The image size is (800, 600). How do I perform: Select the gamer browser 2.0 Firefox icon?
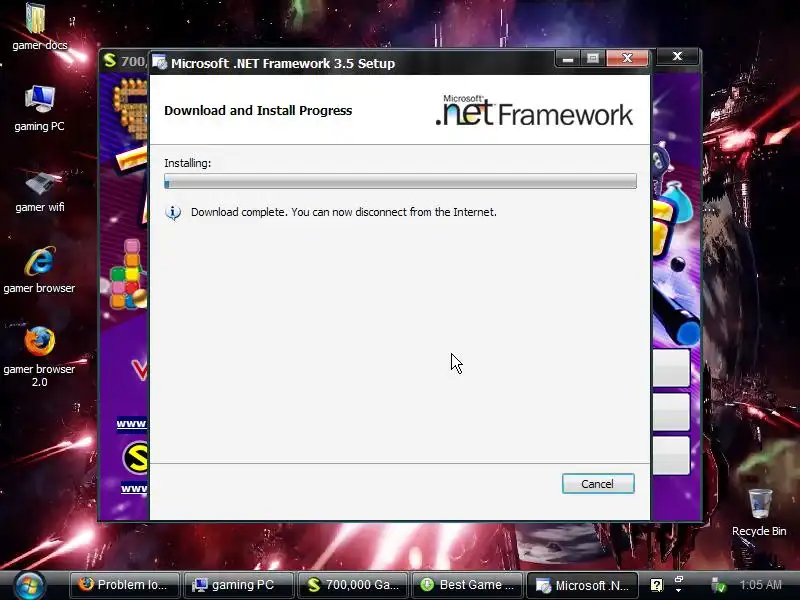(39, 357)
